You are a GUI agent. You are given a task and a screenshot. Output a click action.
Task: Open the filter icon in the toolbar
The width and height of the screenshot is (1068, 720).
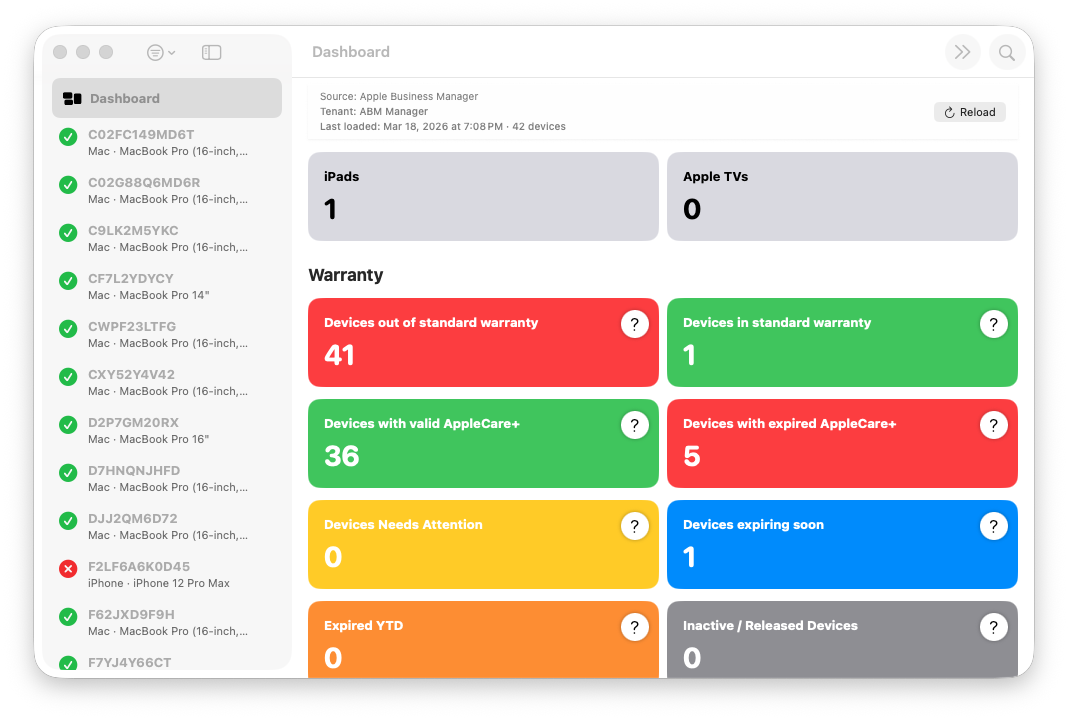point(156,52)
